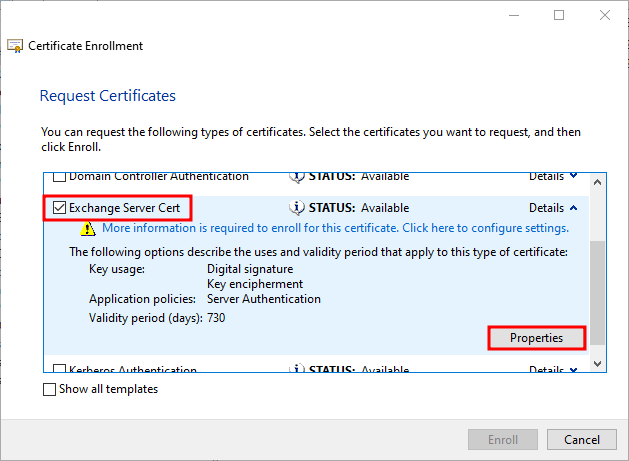The image size is (629, 461).
Task: Click the Server Authentication policy text
Action: point(264,299)
